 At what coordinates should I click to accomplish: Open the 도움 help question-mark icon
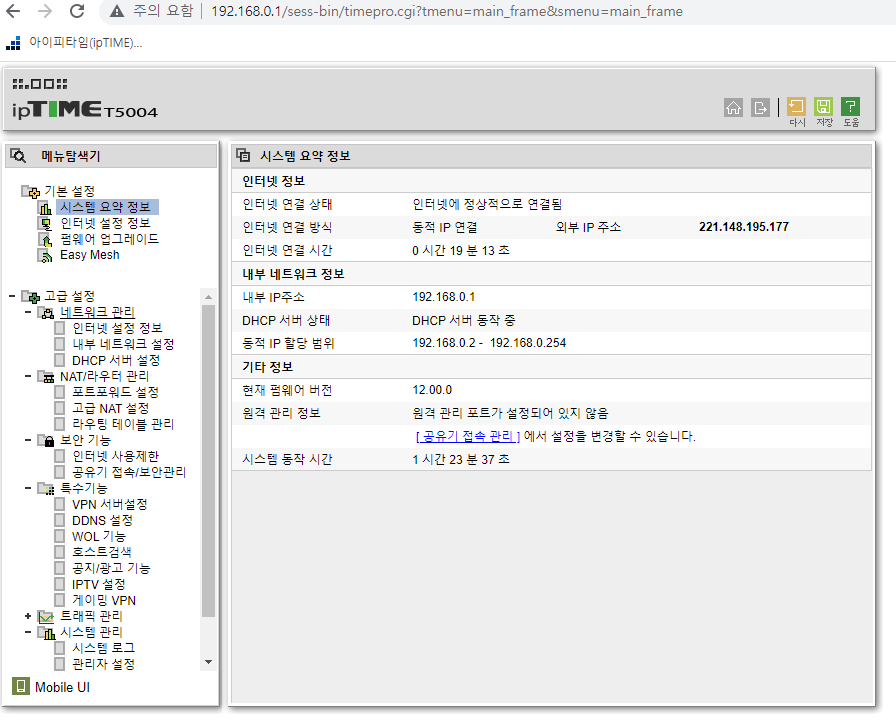[x=850, y=107]
